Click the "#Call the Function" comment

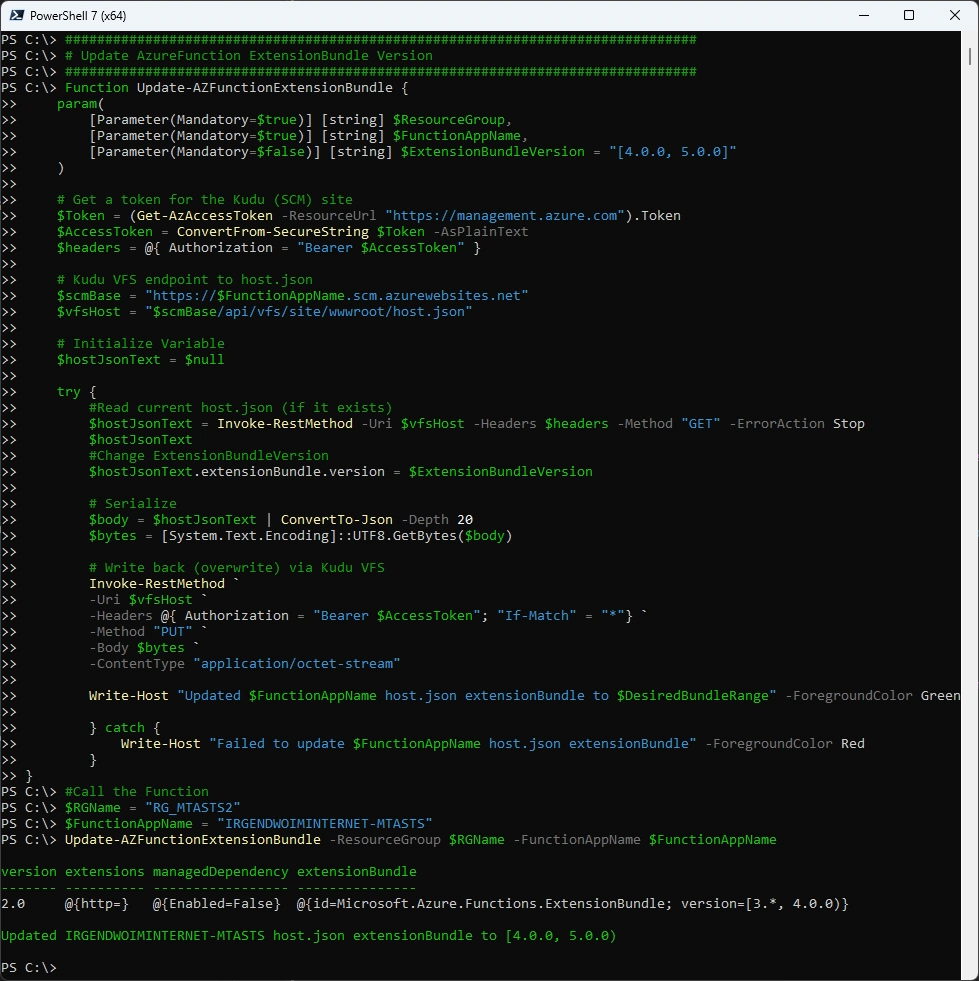point(136,791)
